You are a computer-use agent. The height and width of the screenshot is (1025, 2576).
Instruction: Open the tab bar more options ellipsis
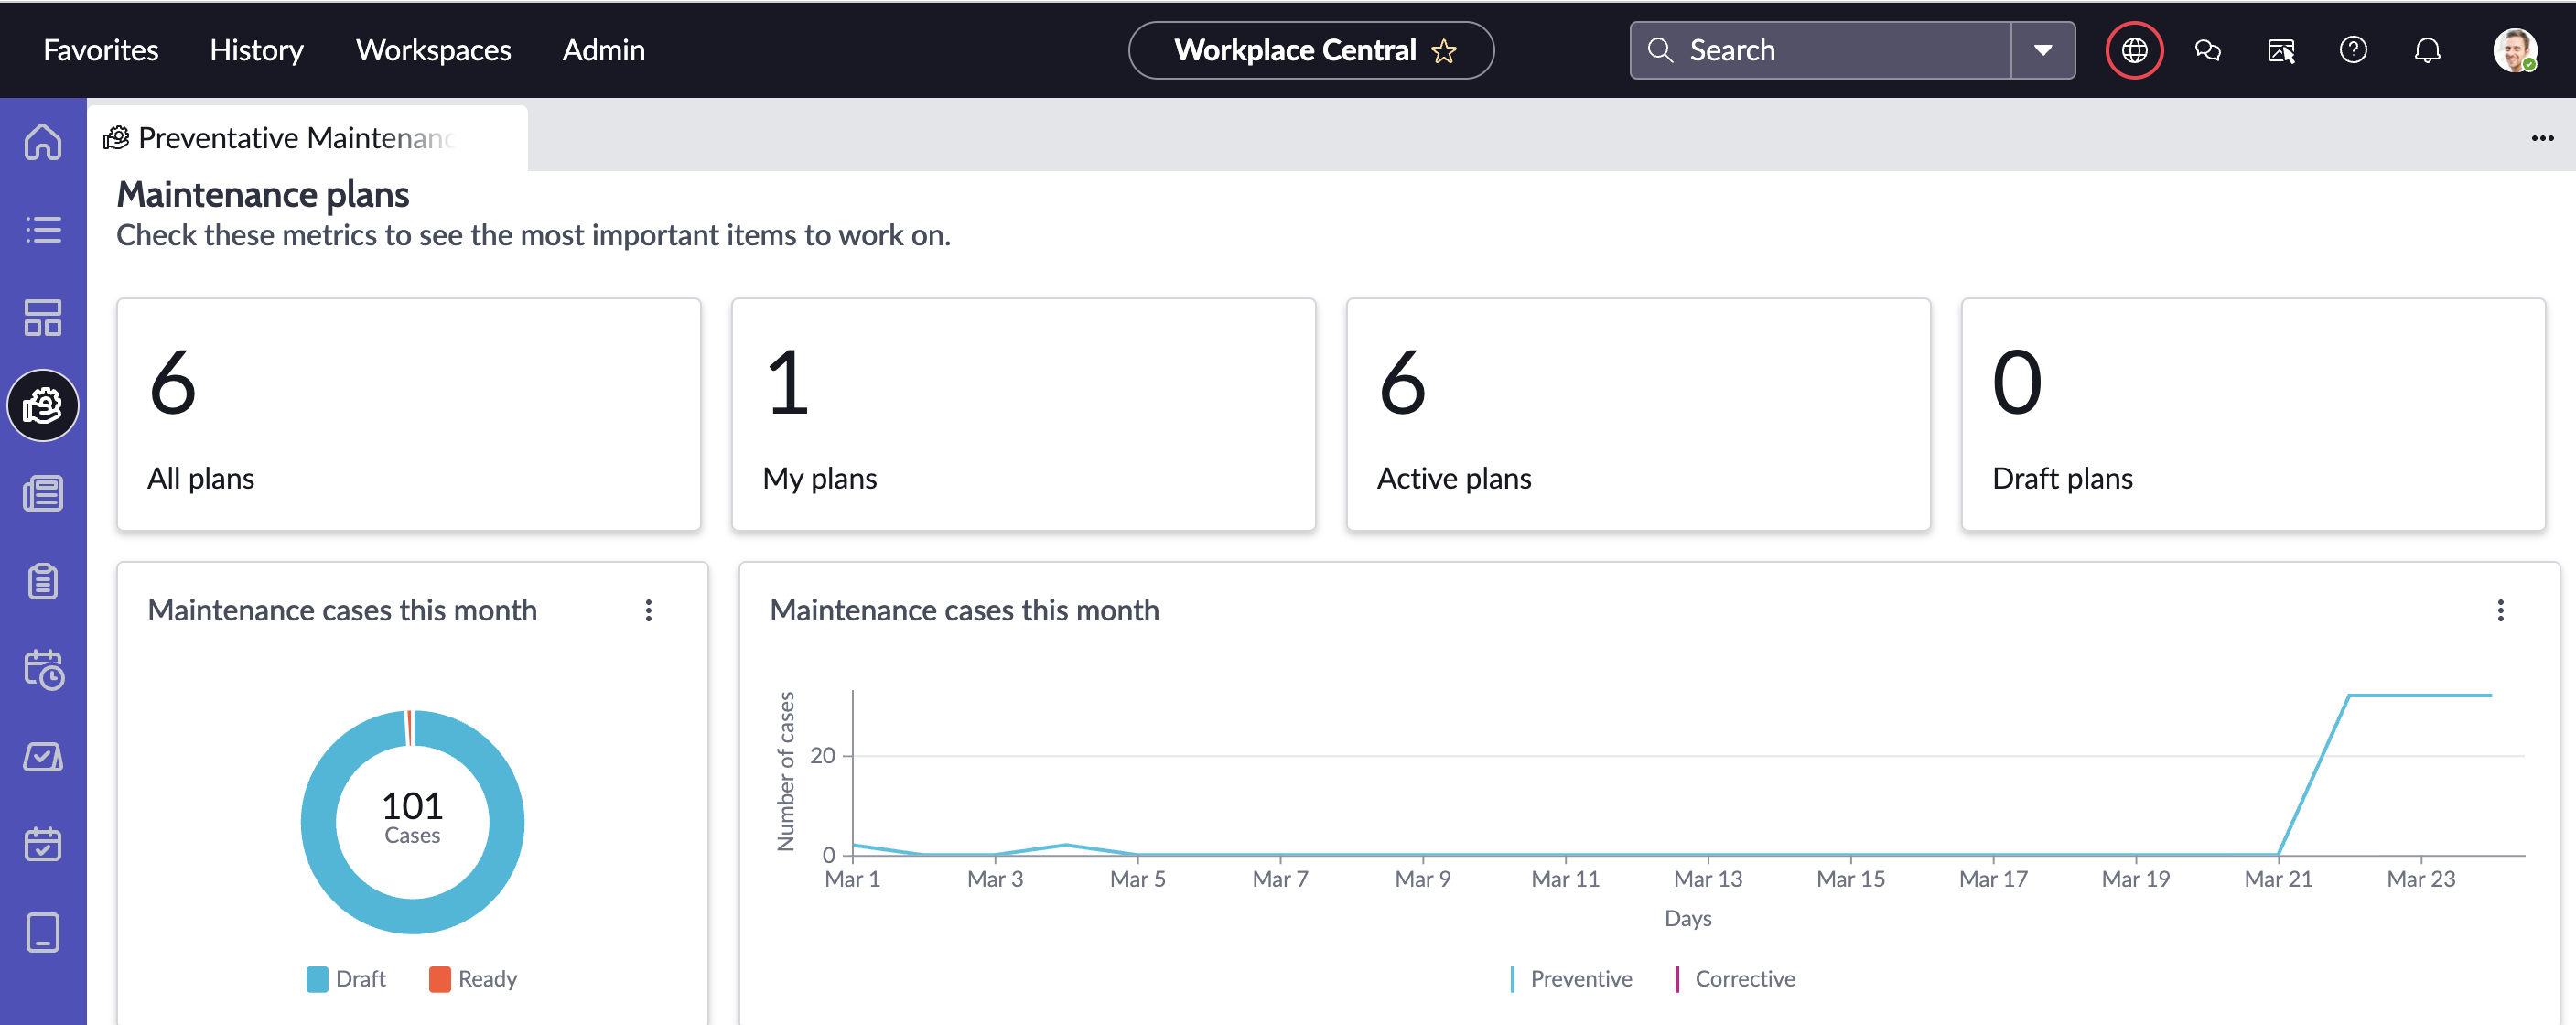click(2542, 138)
